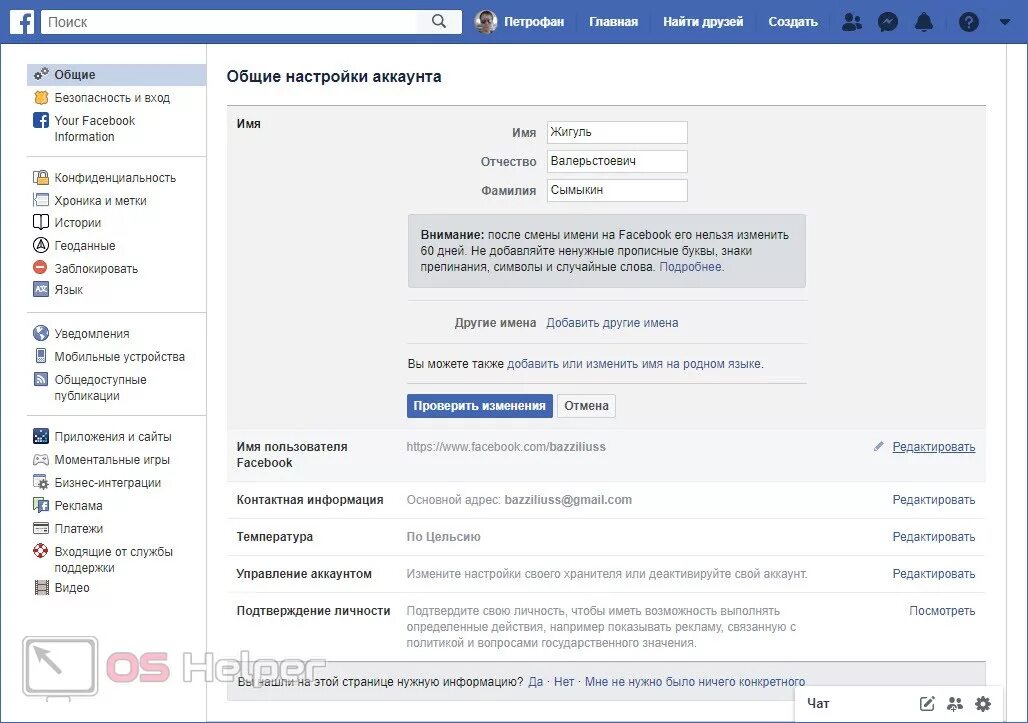Screen dimensions: 1028x723
Task: Click Редактировать for Имя пользователя Facebook
Action: pyautogui.click(x=934, y=447)
